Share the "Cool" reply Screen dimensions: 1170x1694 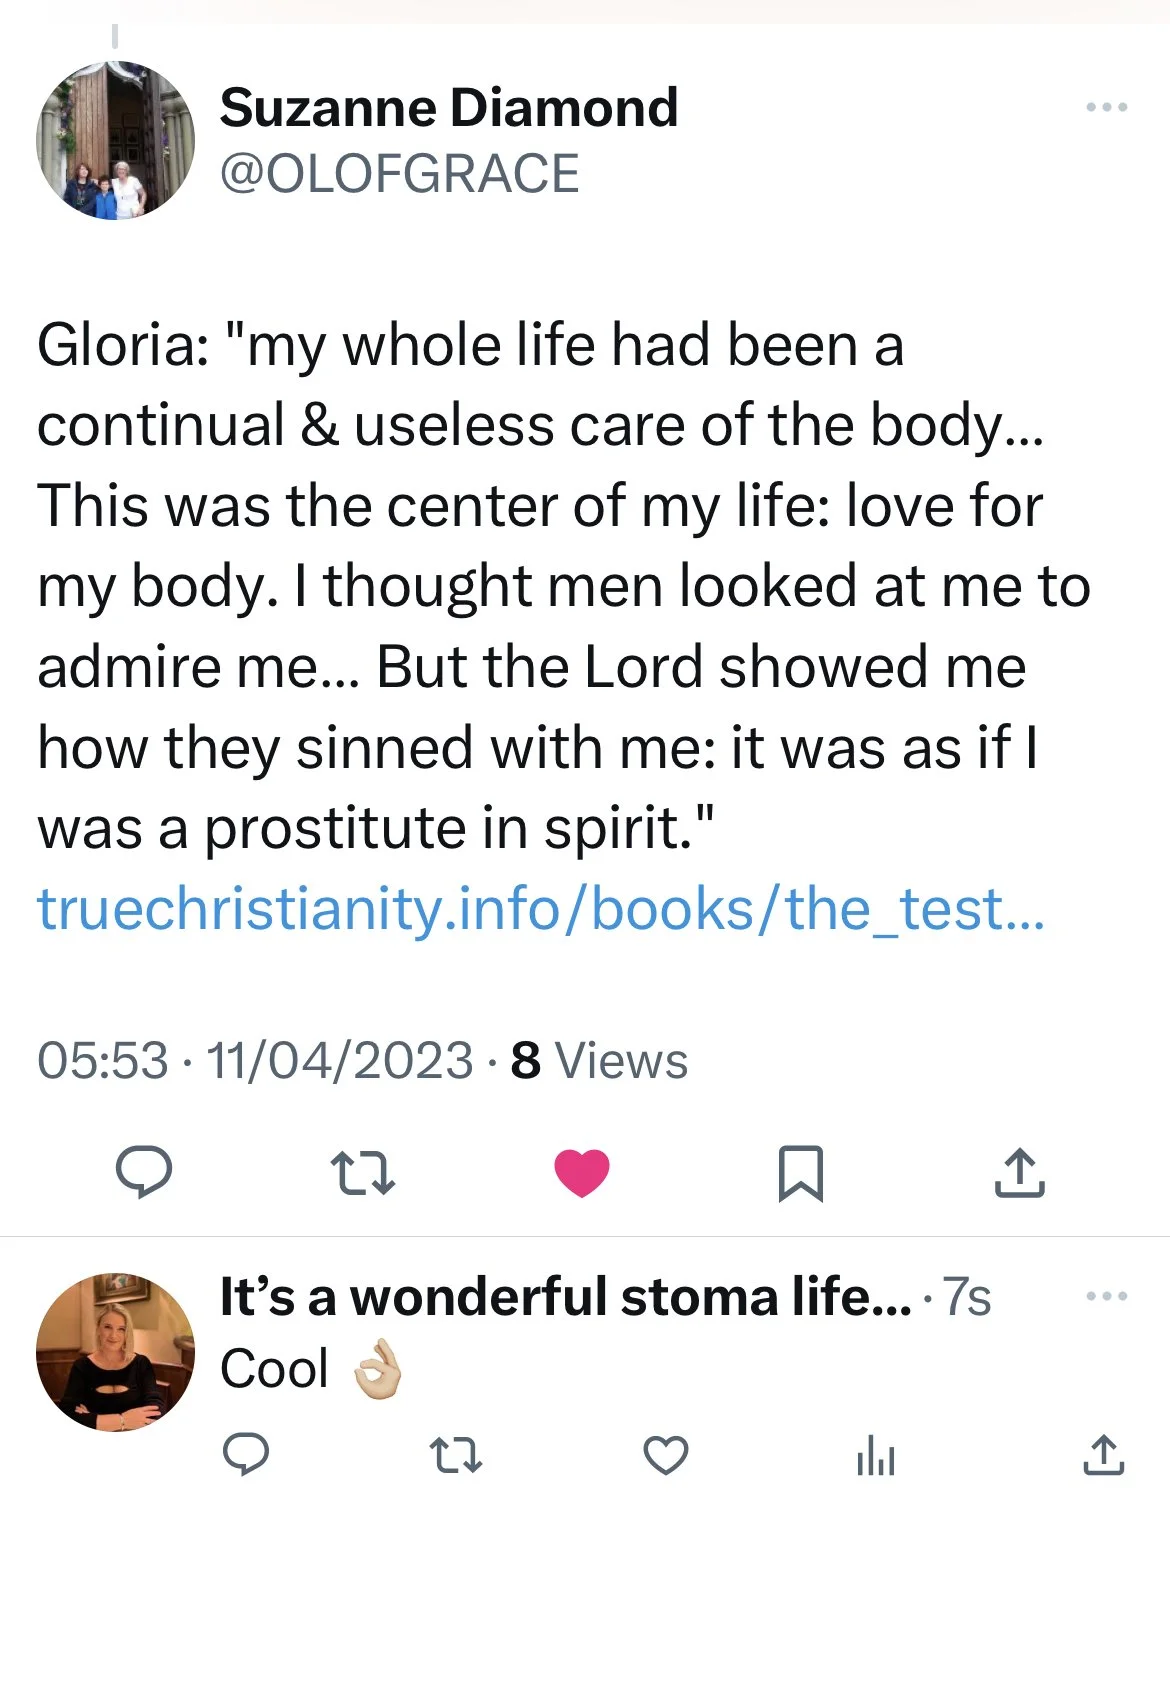pyautogui.click(x=1104, y=1455)
